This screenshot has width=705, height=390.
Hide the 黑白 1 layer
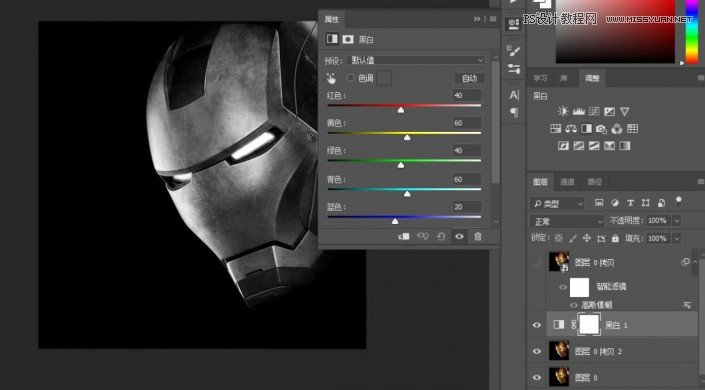coord(537,325)
